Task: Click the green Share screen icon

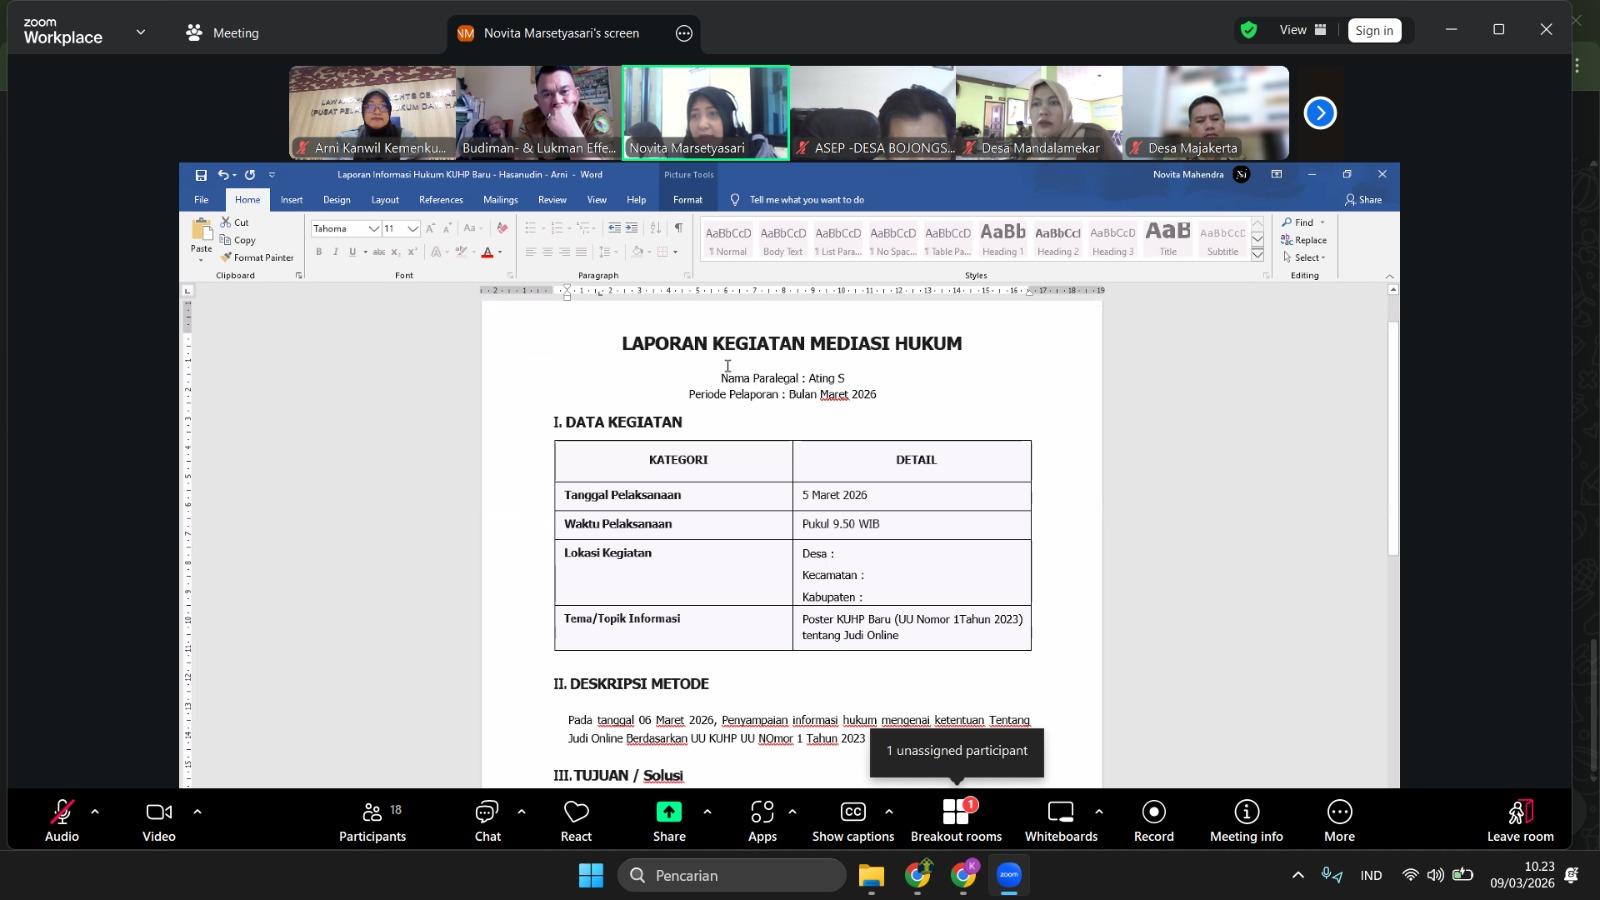Action: point(669,812)
